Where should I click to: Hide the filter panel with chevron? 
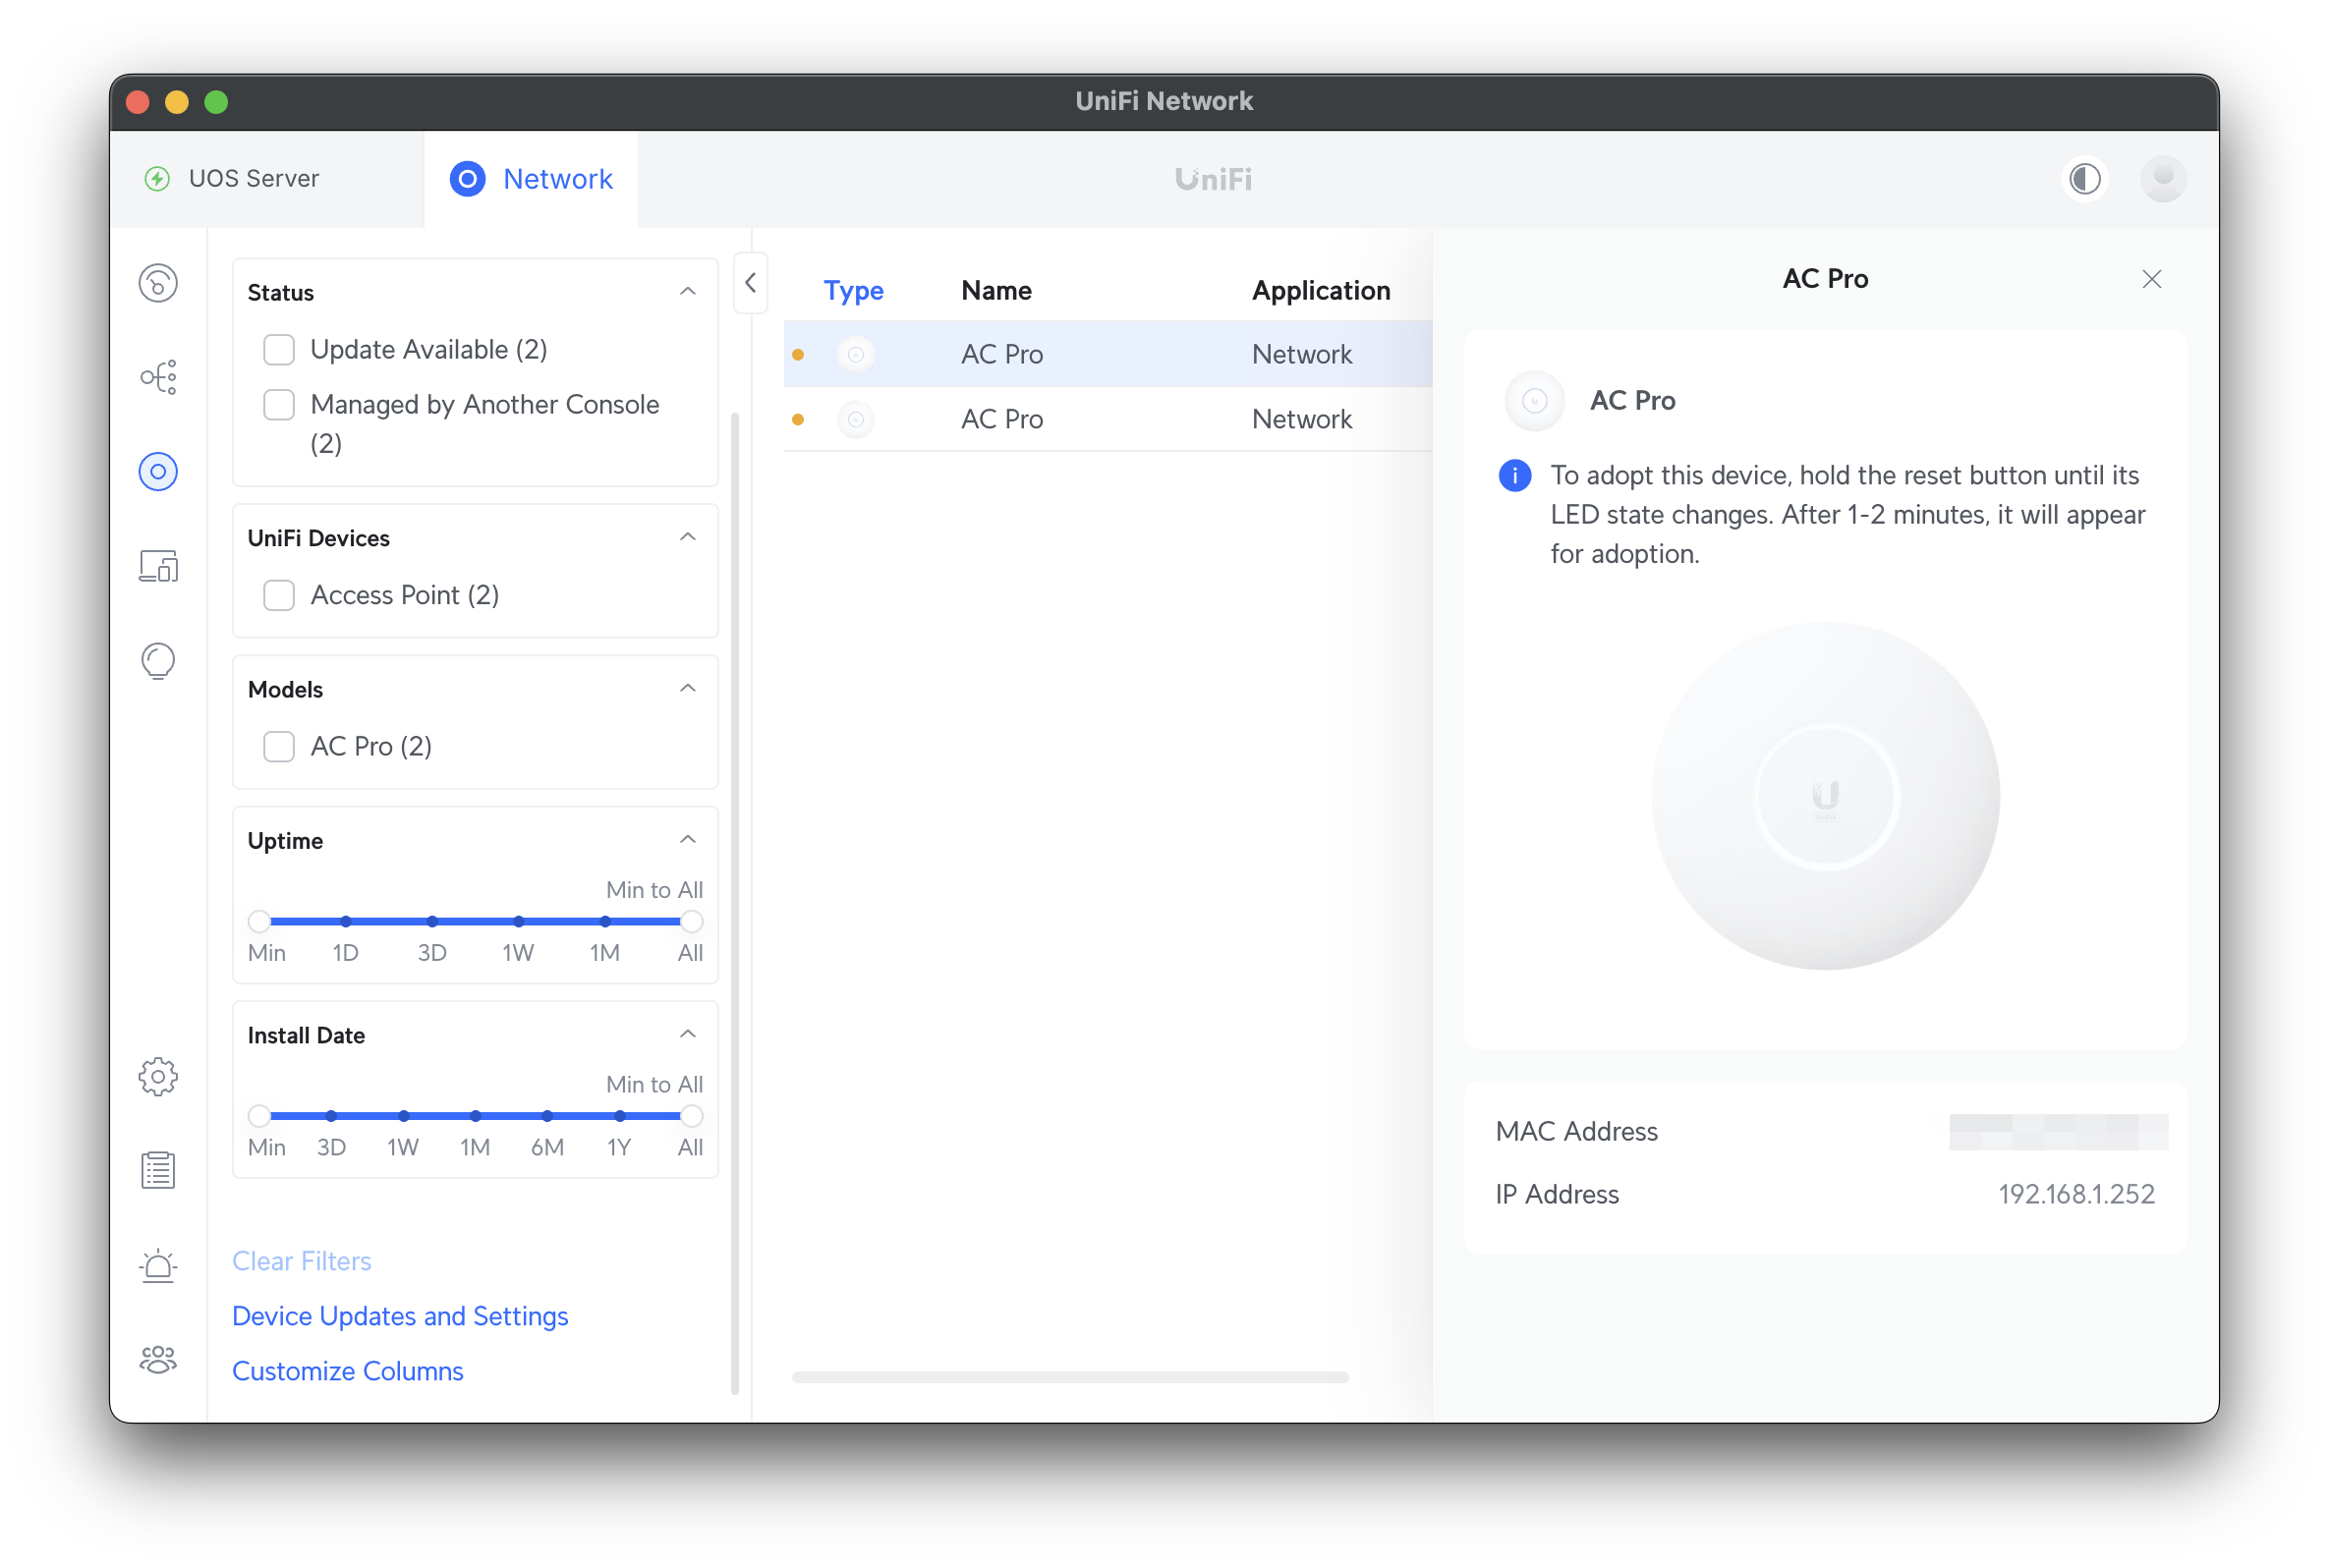[x=750, y=283]
